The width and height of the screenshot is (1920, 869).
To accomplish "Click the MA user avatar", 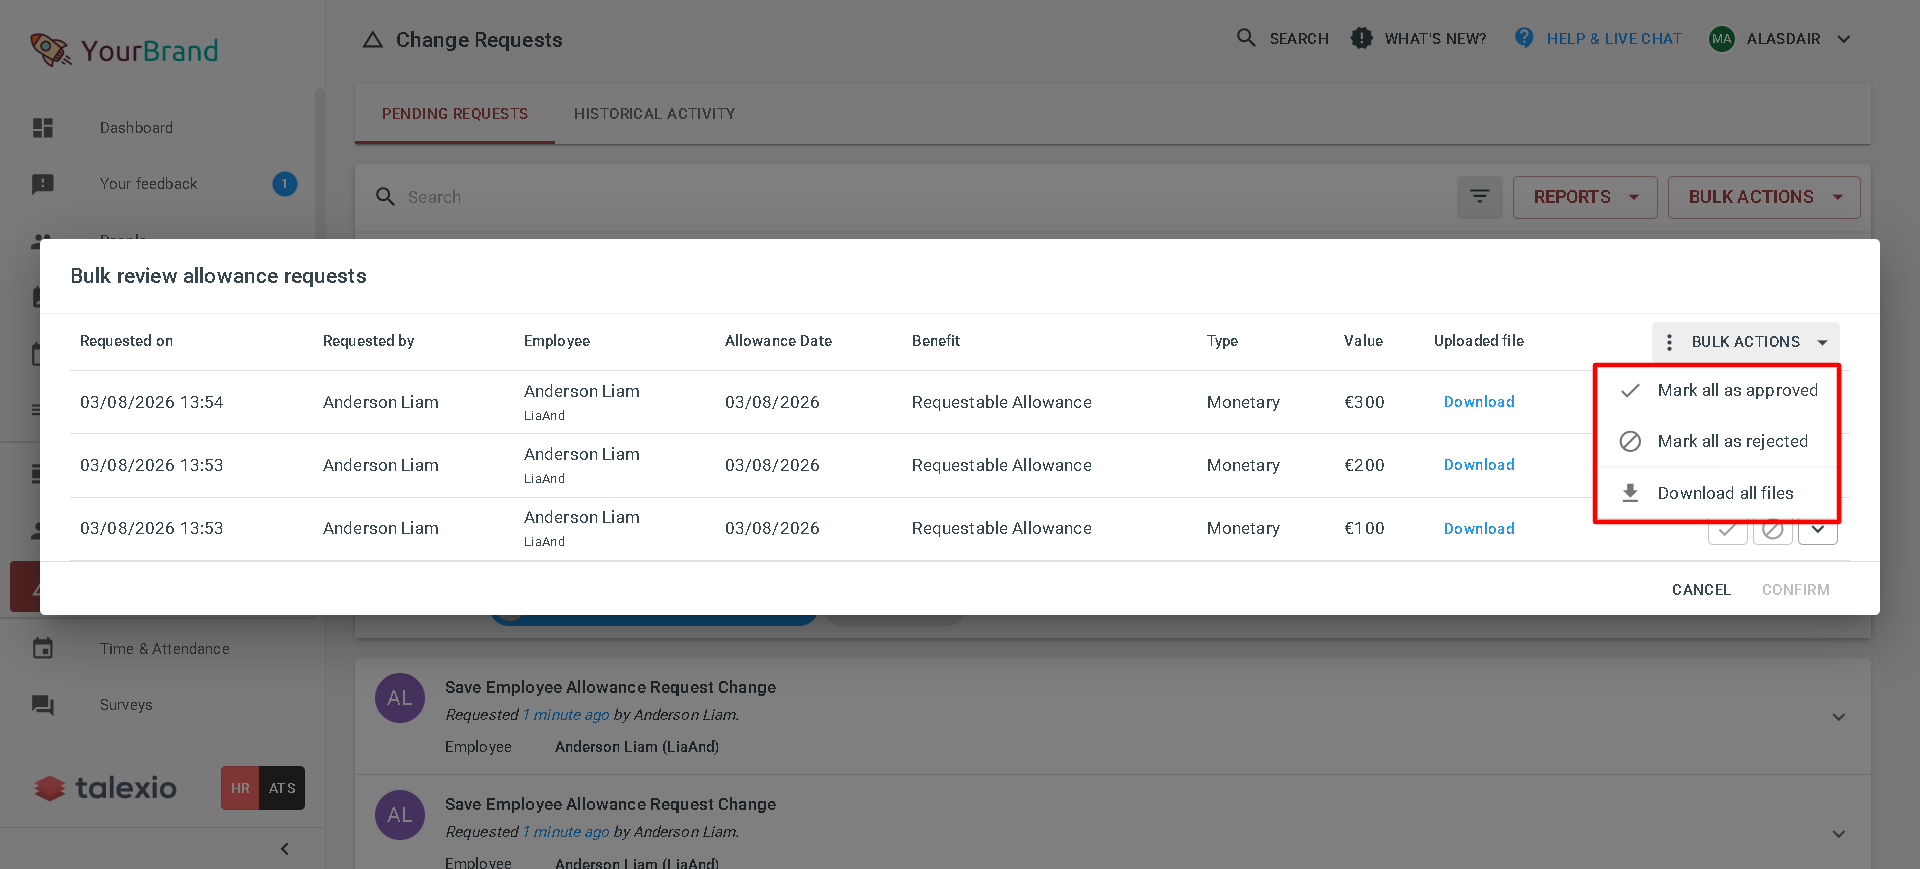I will (1722, 39).
